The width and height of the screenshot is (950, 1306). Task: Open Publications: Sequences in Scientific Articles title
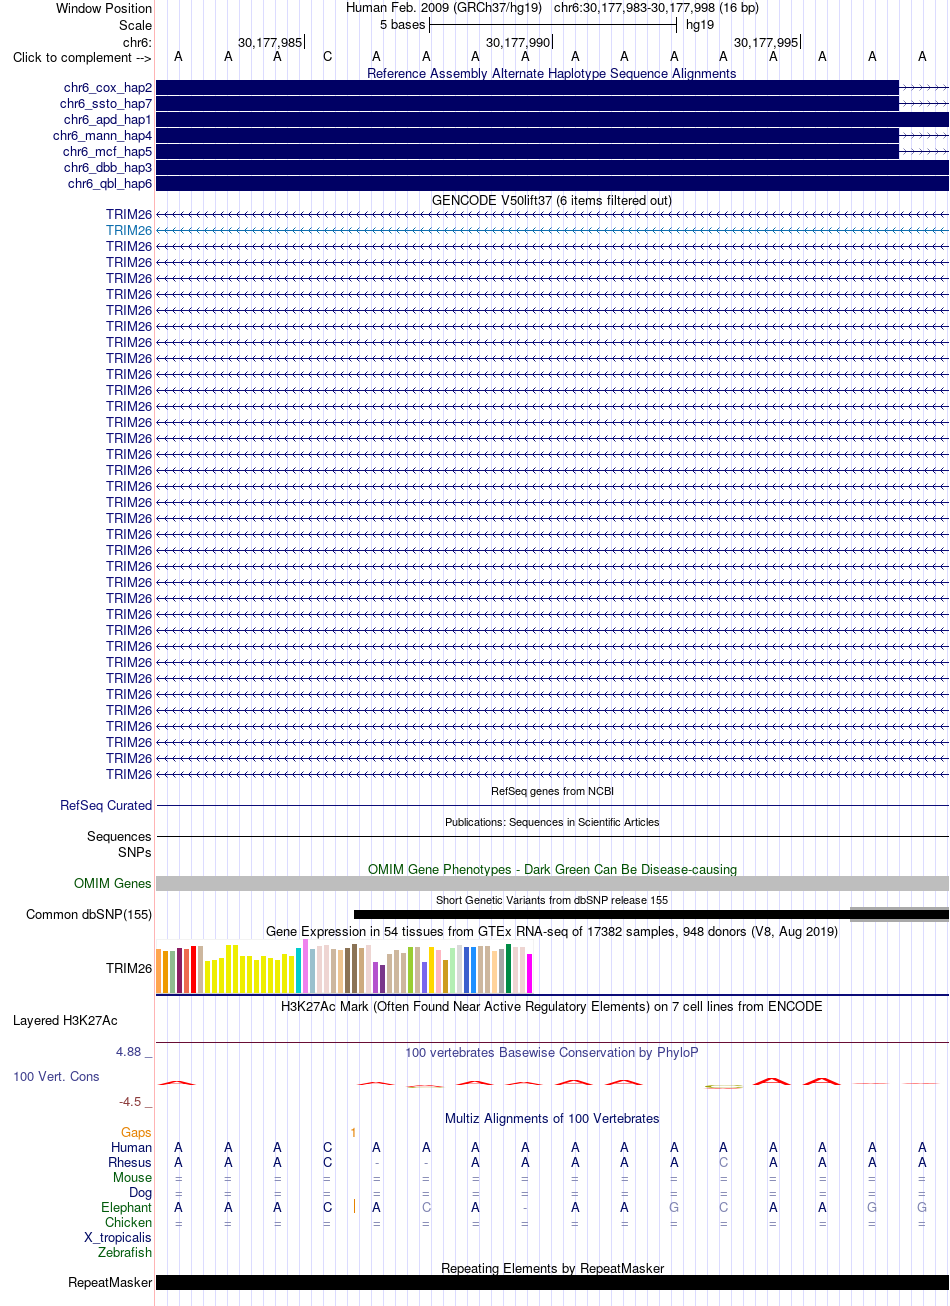click(x=552, y=822)
